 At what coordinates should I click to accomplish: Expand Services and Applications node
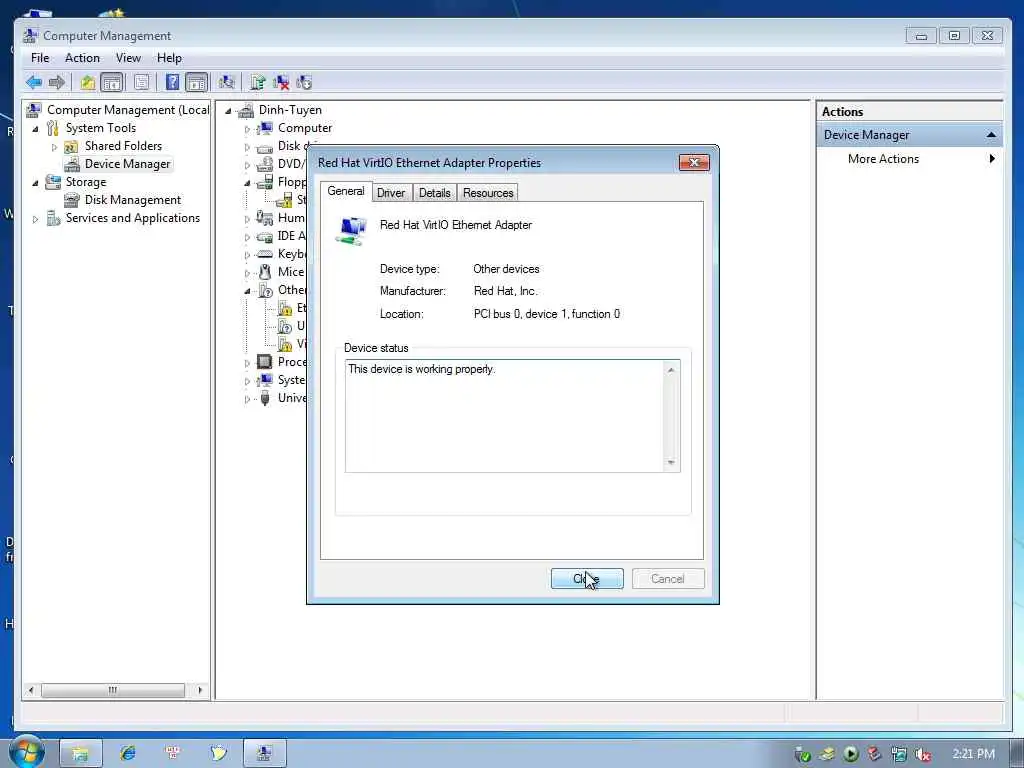click(x=35, y=219)
